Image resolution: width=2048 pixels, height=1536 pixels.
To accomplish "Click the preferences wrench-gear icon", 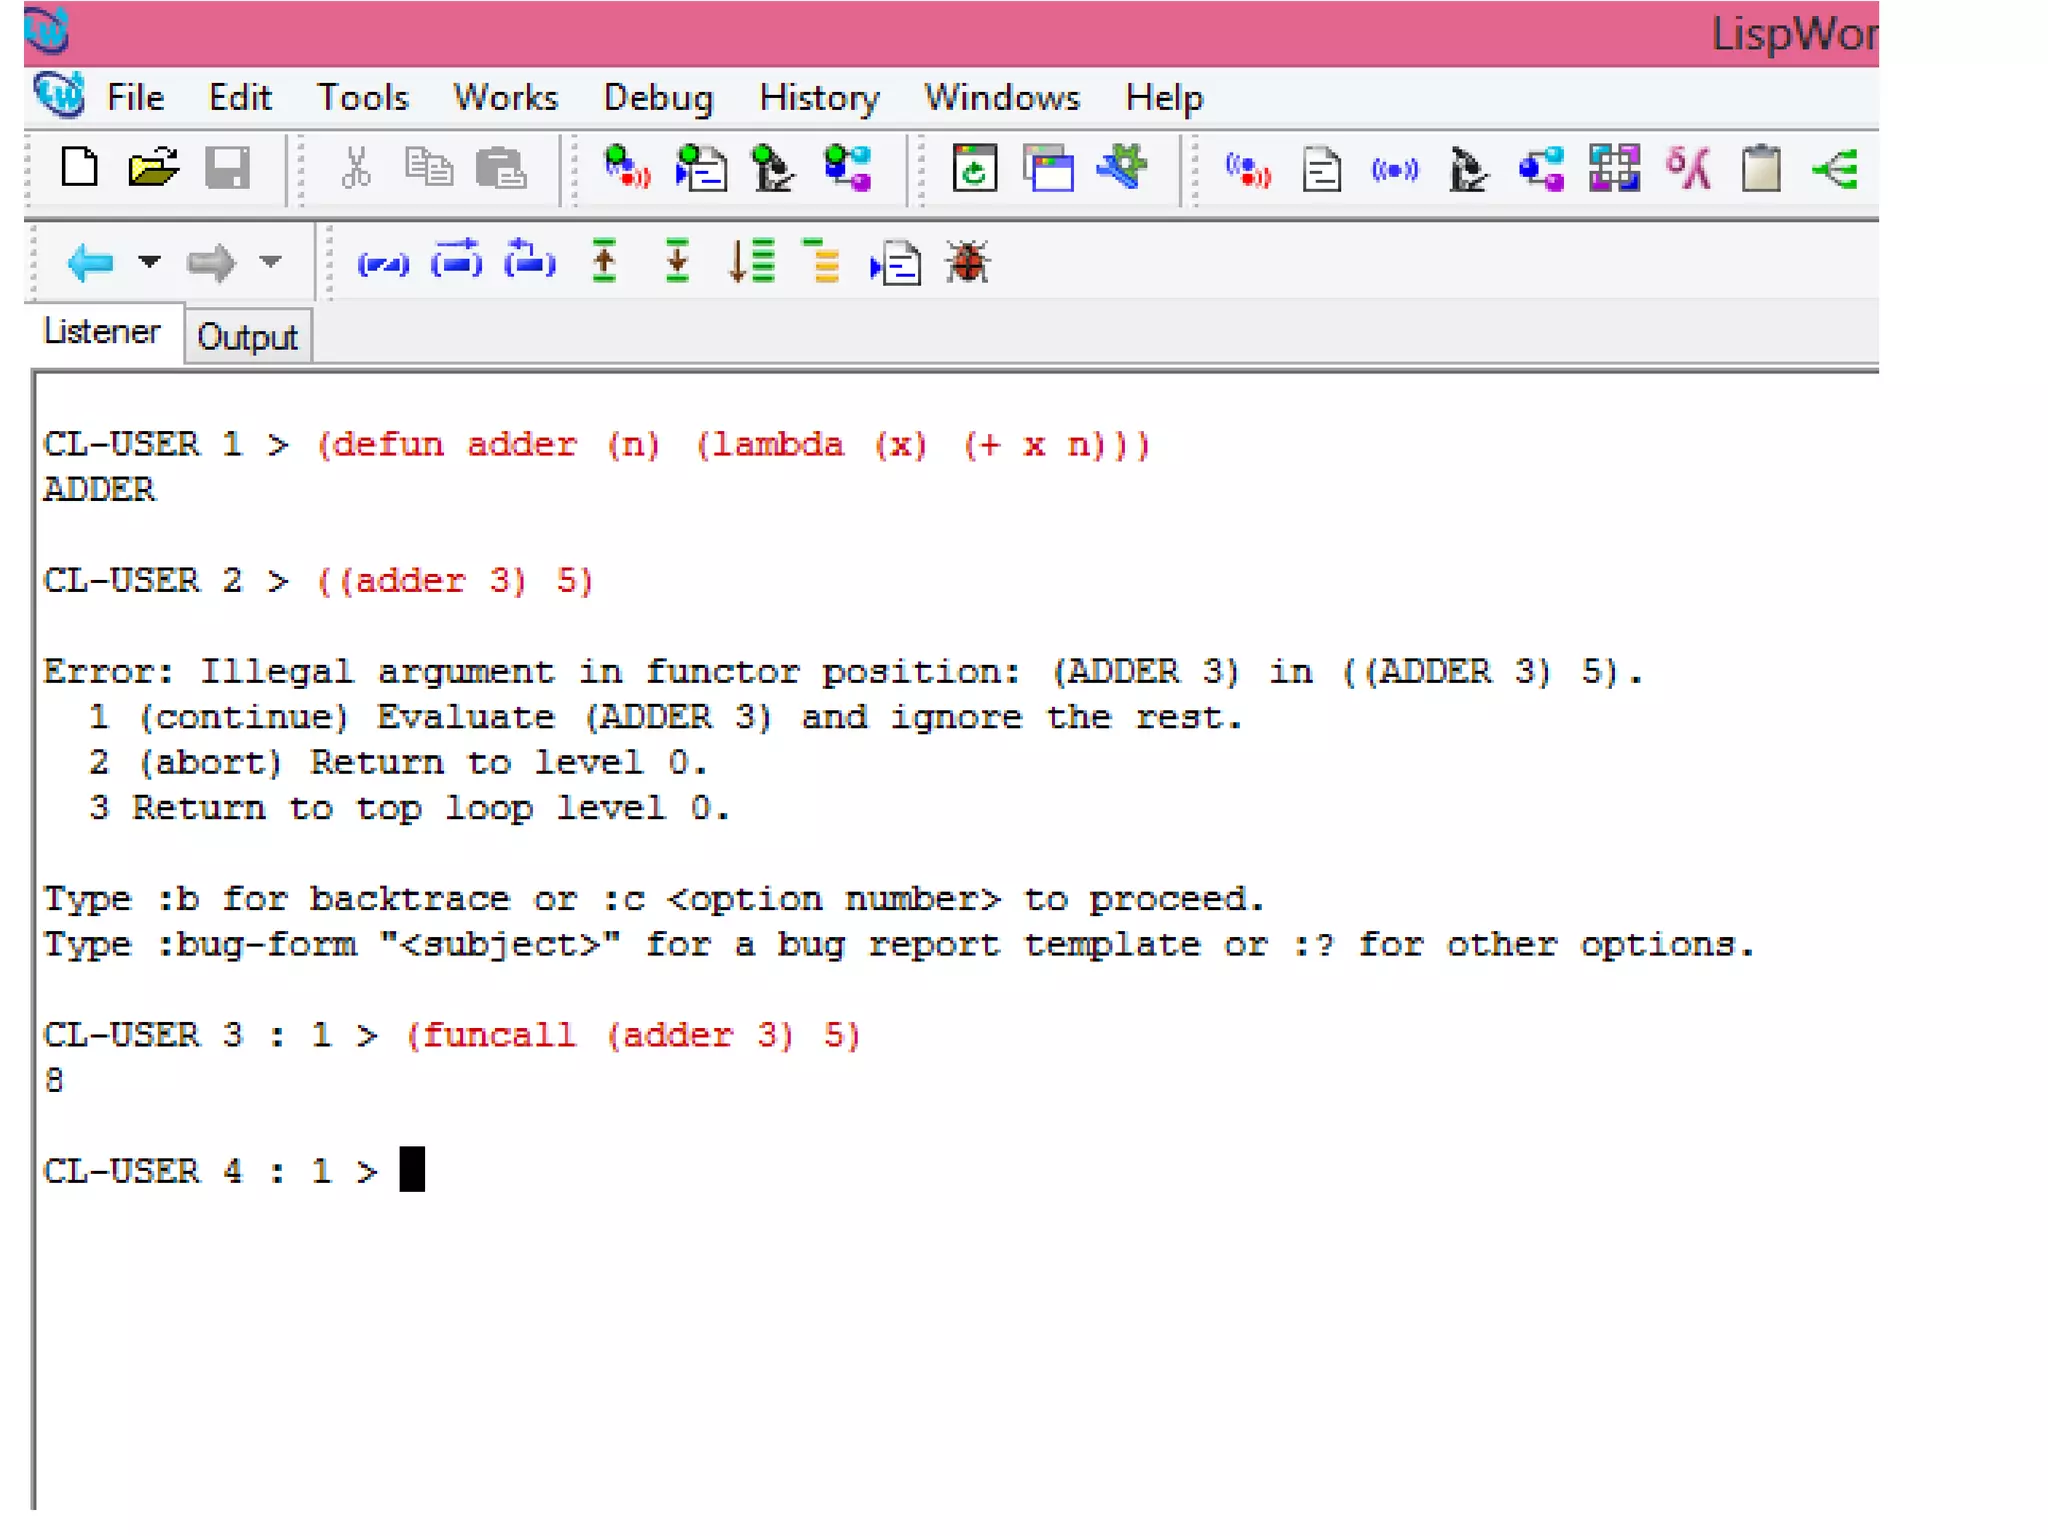I will (x=1122, y=167).
